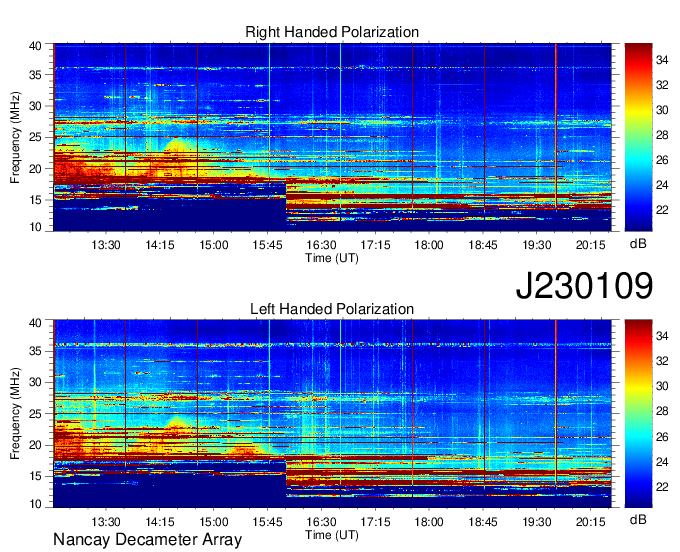Select the 18:45 time tick in the top plot
The image size is (680, 552).
[483, 245]
